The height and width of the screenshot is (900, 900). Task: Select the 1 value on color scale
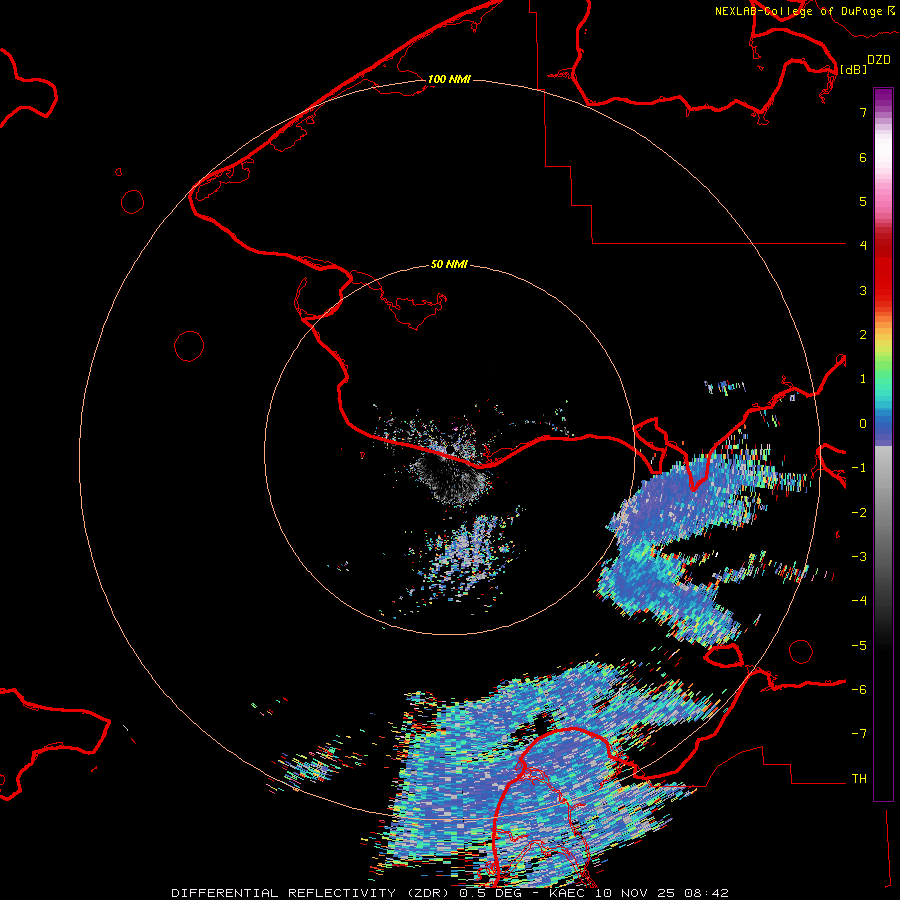(863, 379)
